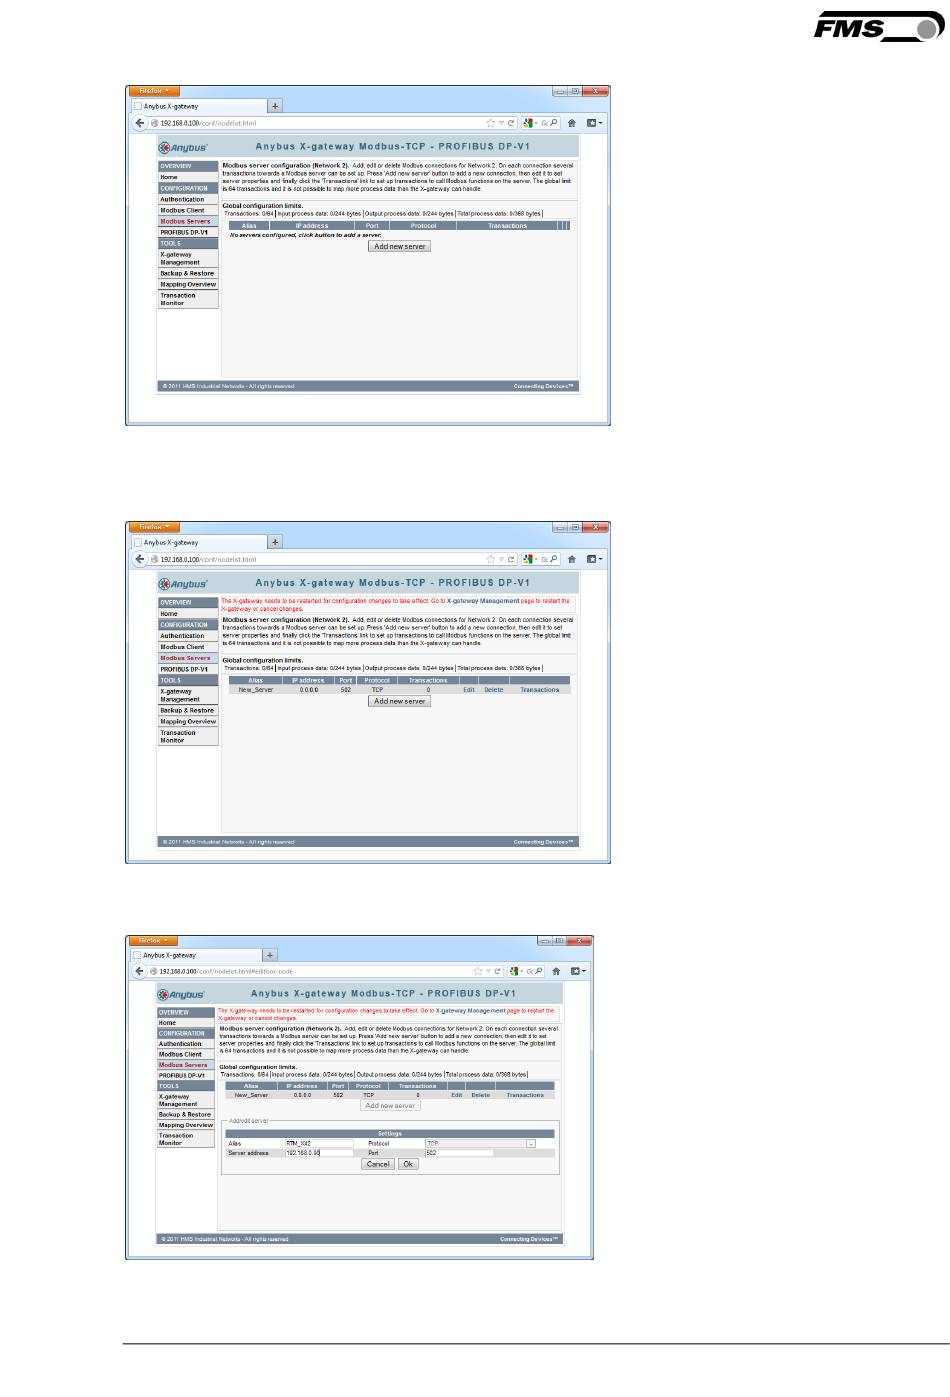Click Anybus logo in third screenshot
This screenshot has width=950, height=1397.
182,994
